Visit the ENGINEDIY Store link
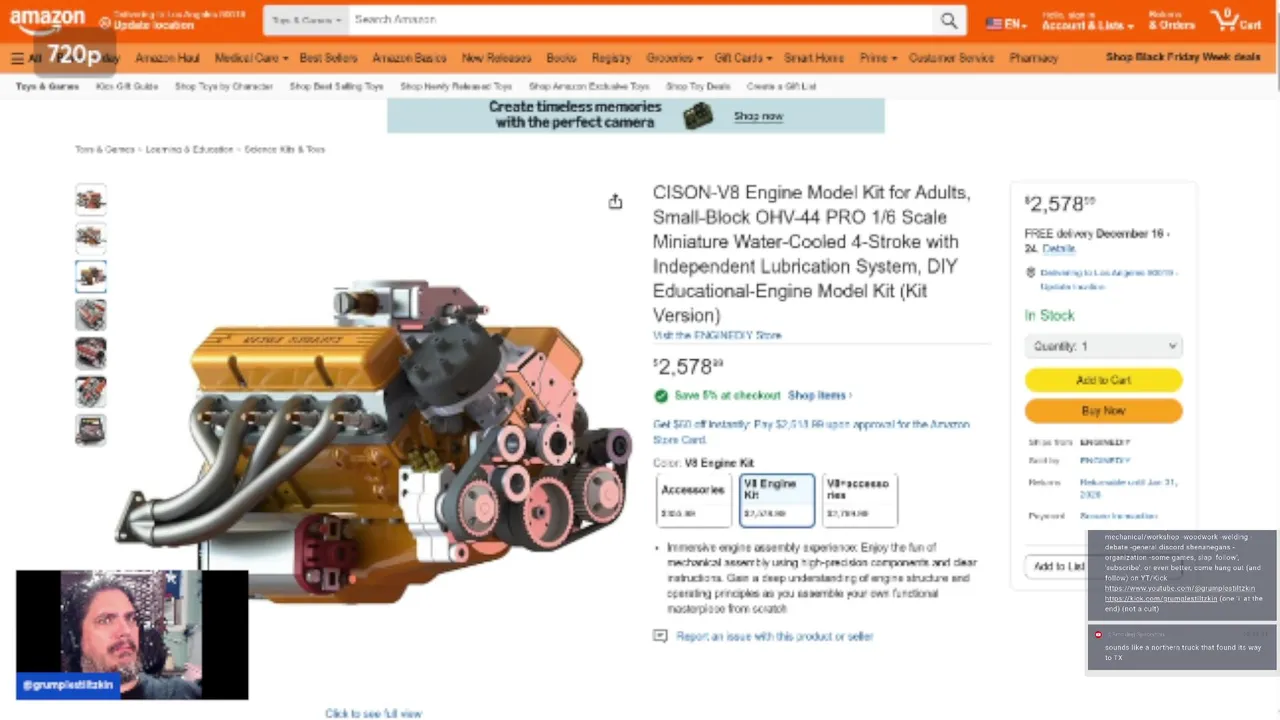Image resolution: width=1280 pixels, height=720 pixels. 717,336
